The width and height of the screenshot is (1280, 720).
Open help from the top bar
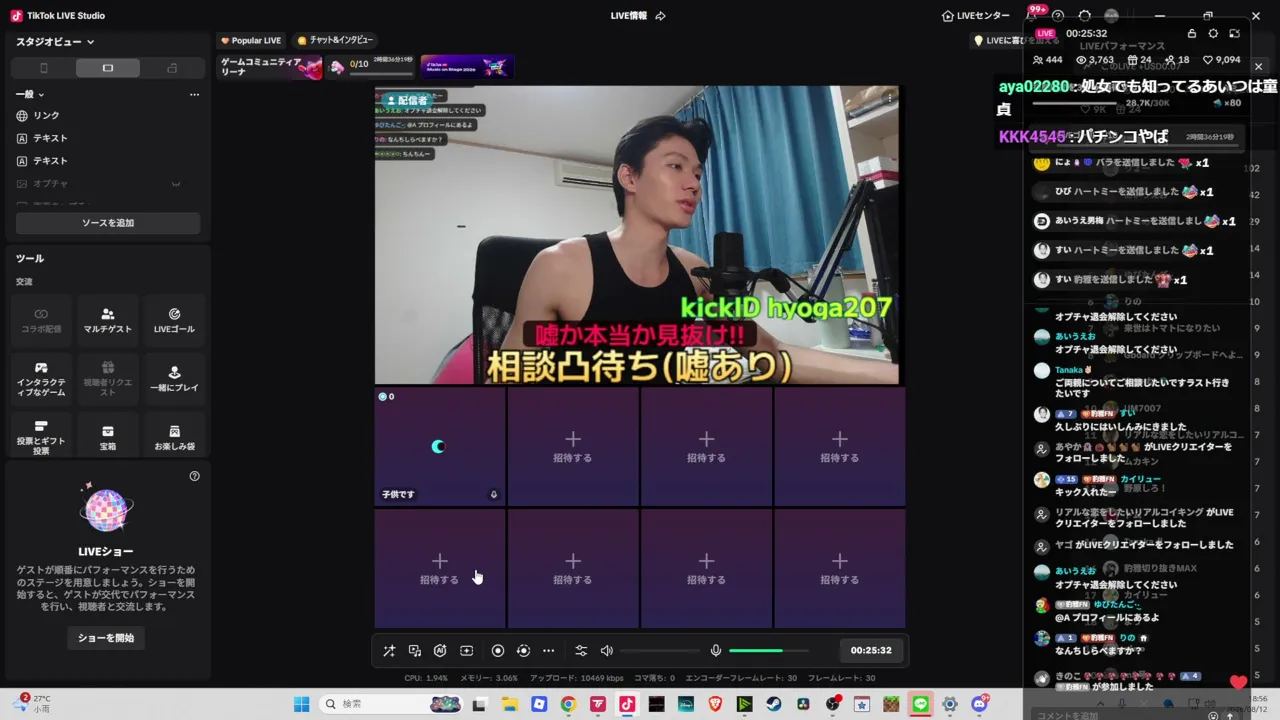pyautogui.click(x=1058, y=16)
